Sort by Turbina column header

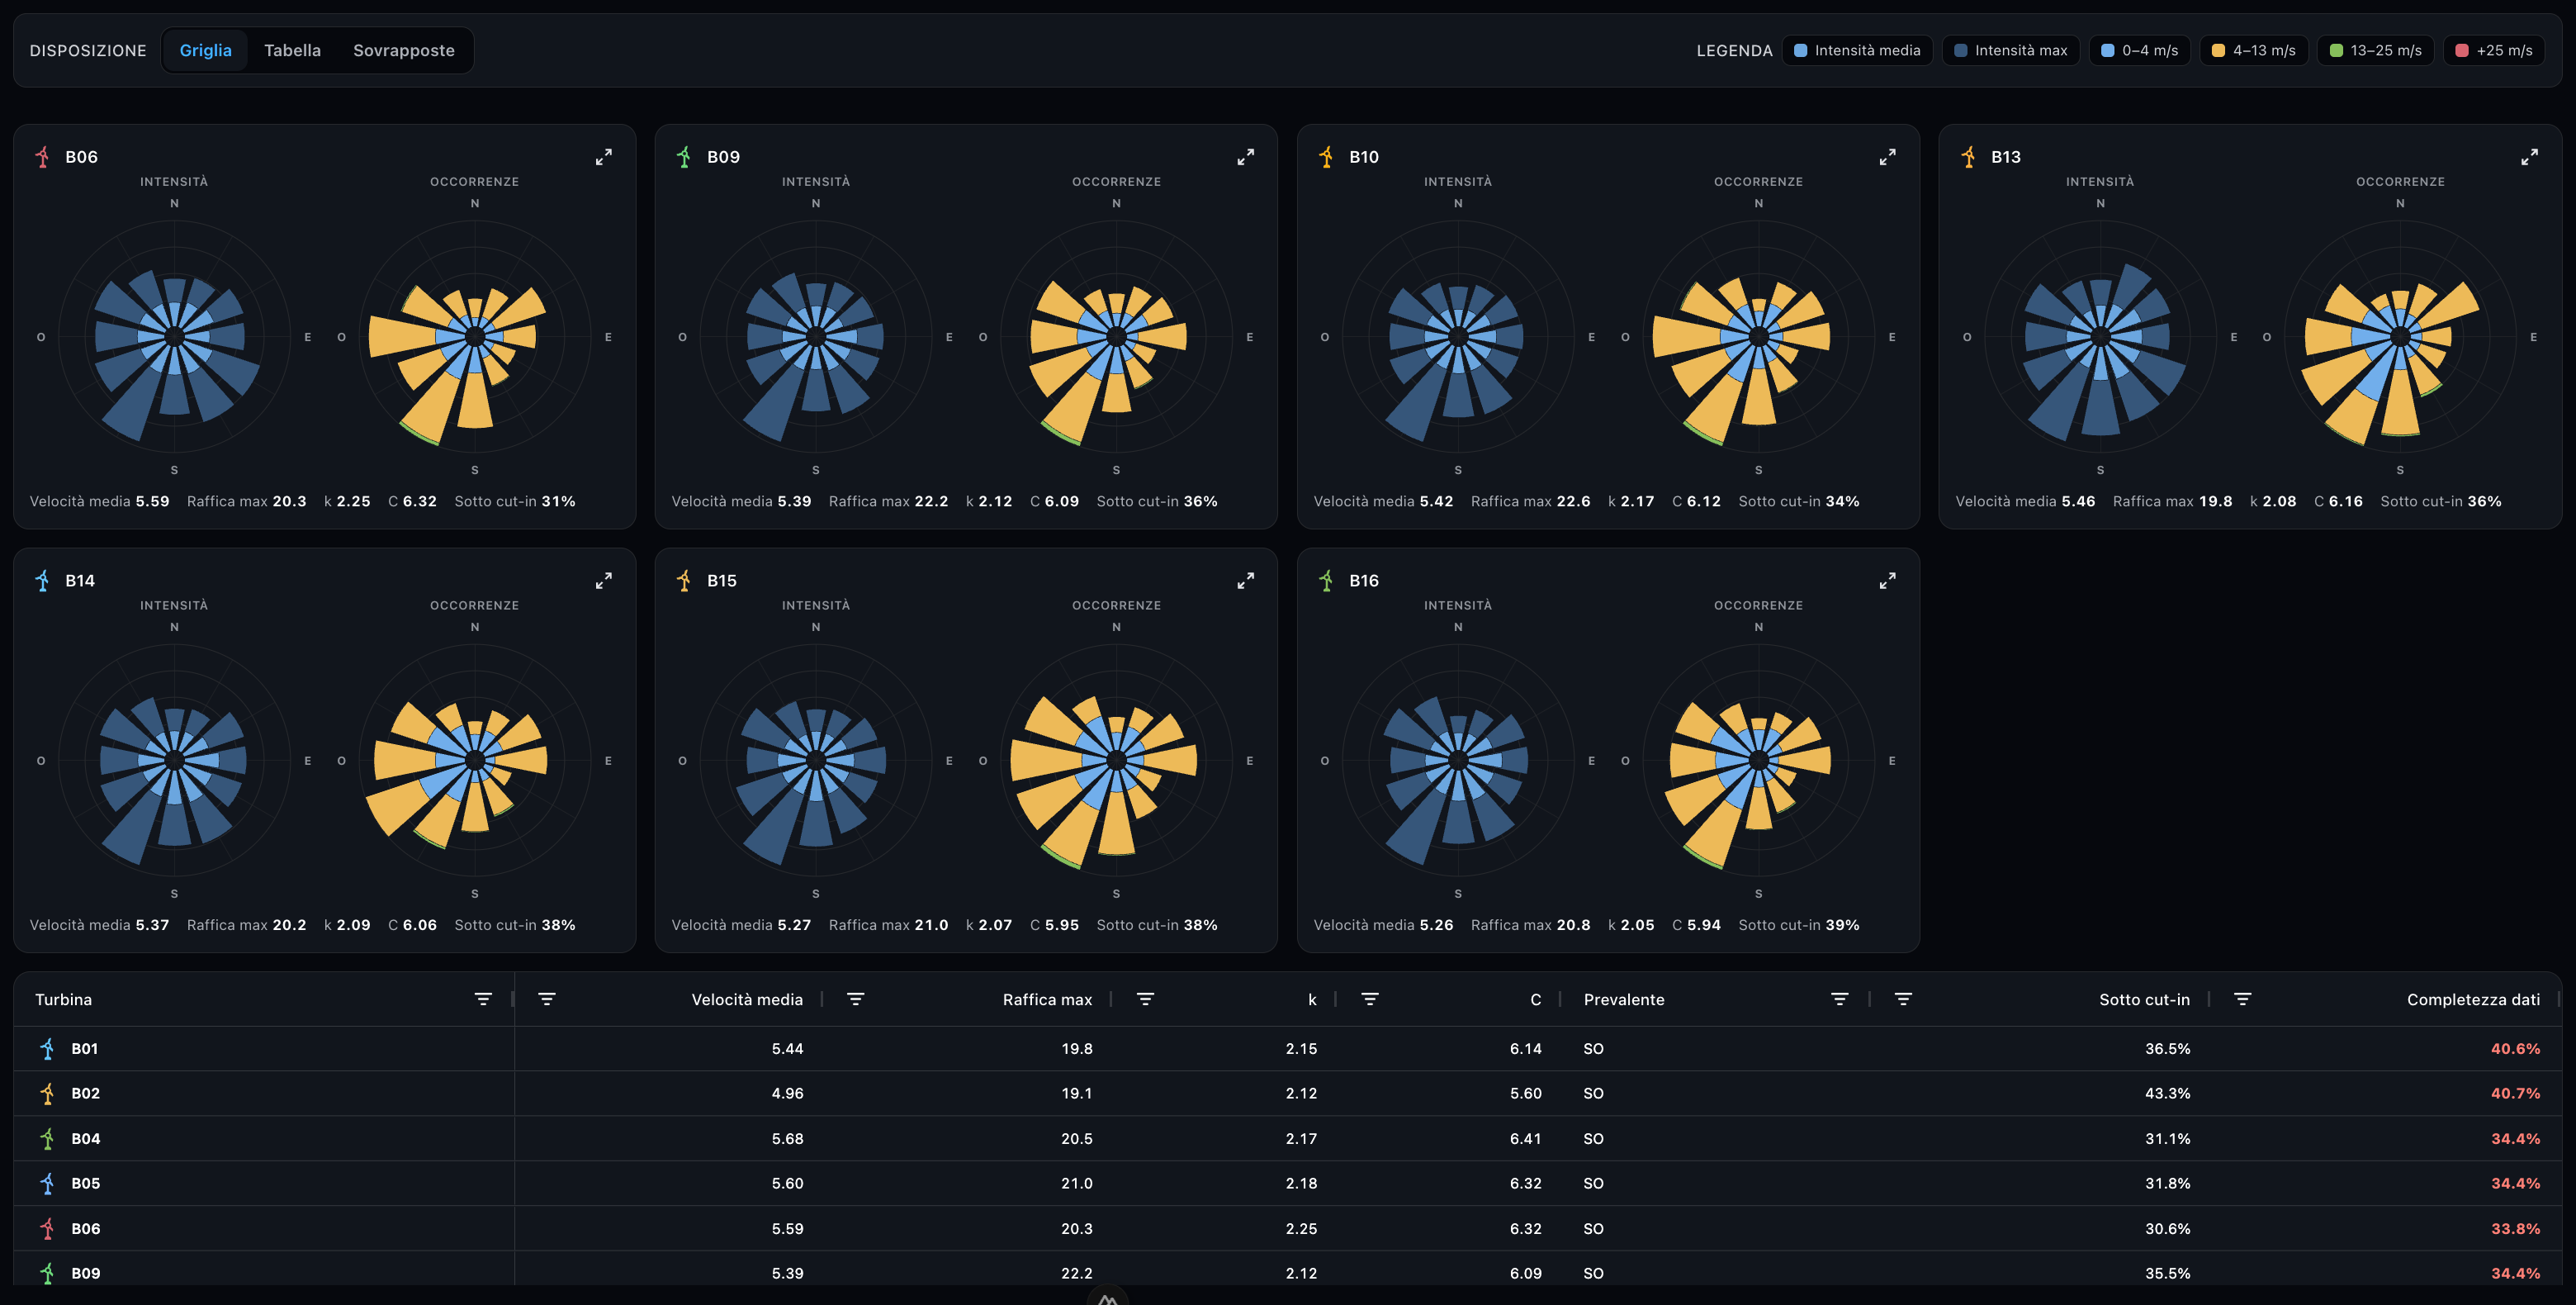pyautogui.click(x=63, y=1000)
